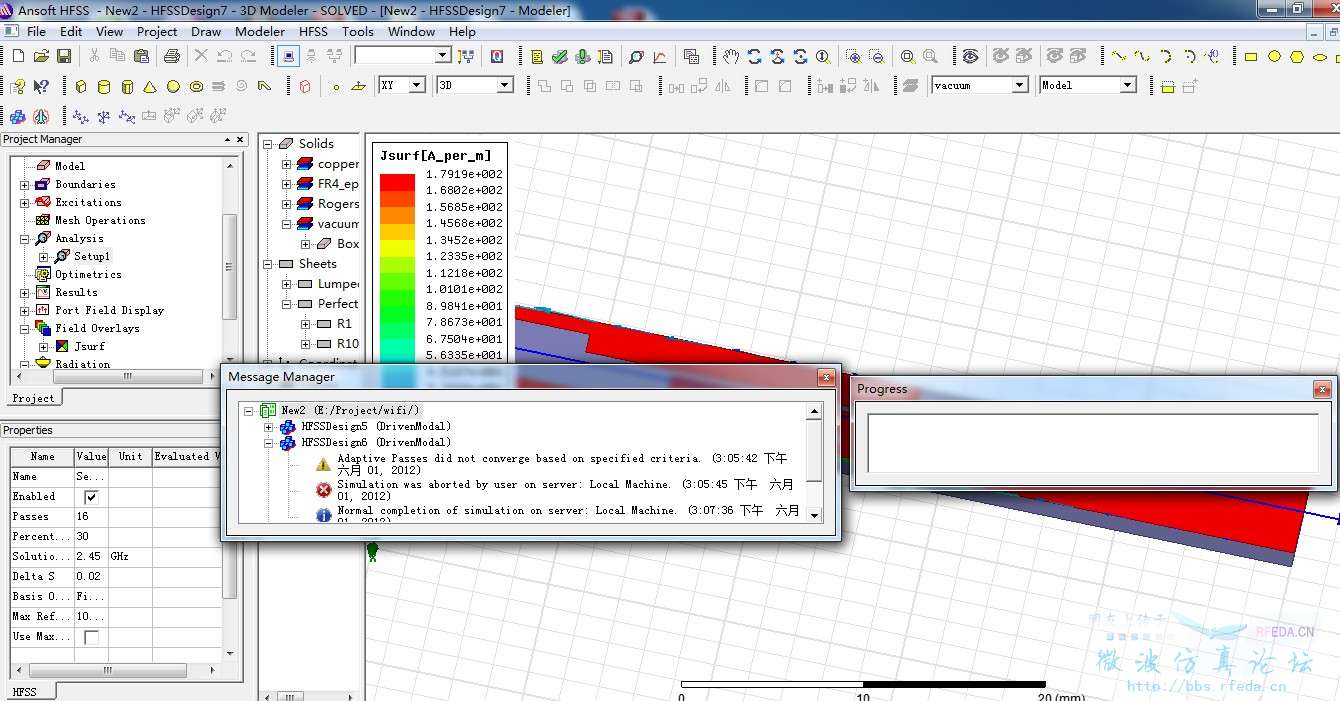Open the XY drawing plane dropdown
Viewport: 1340px width, 701px height.
point(419,85)
